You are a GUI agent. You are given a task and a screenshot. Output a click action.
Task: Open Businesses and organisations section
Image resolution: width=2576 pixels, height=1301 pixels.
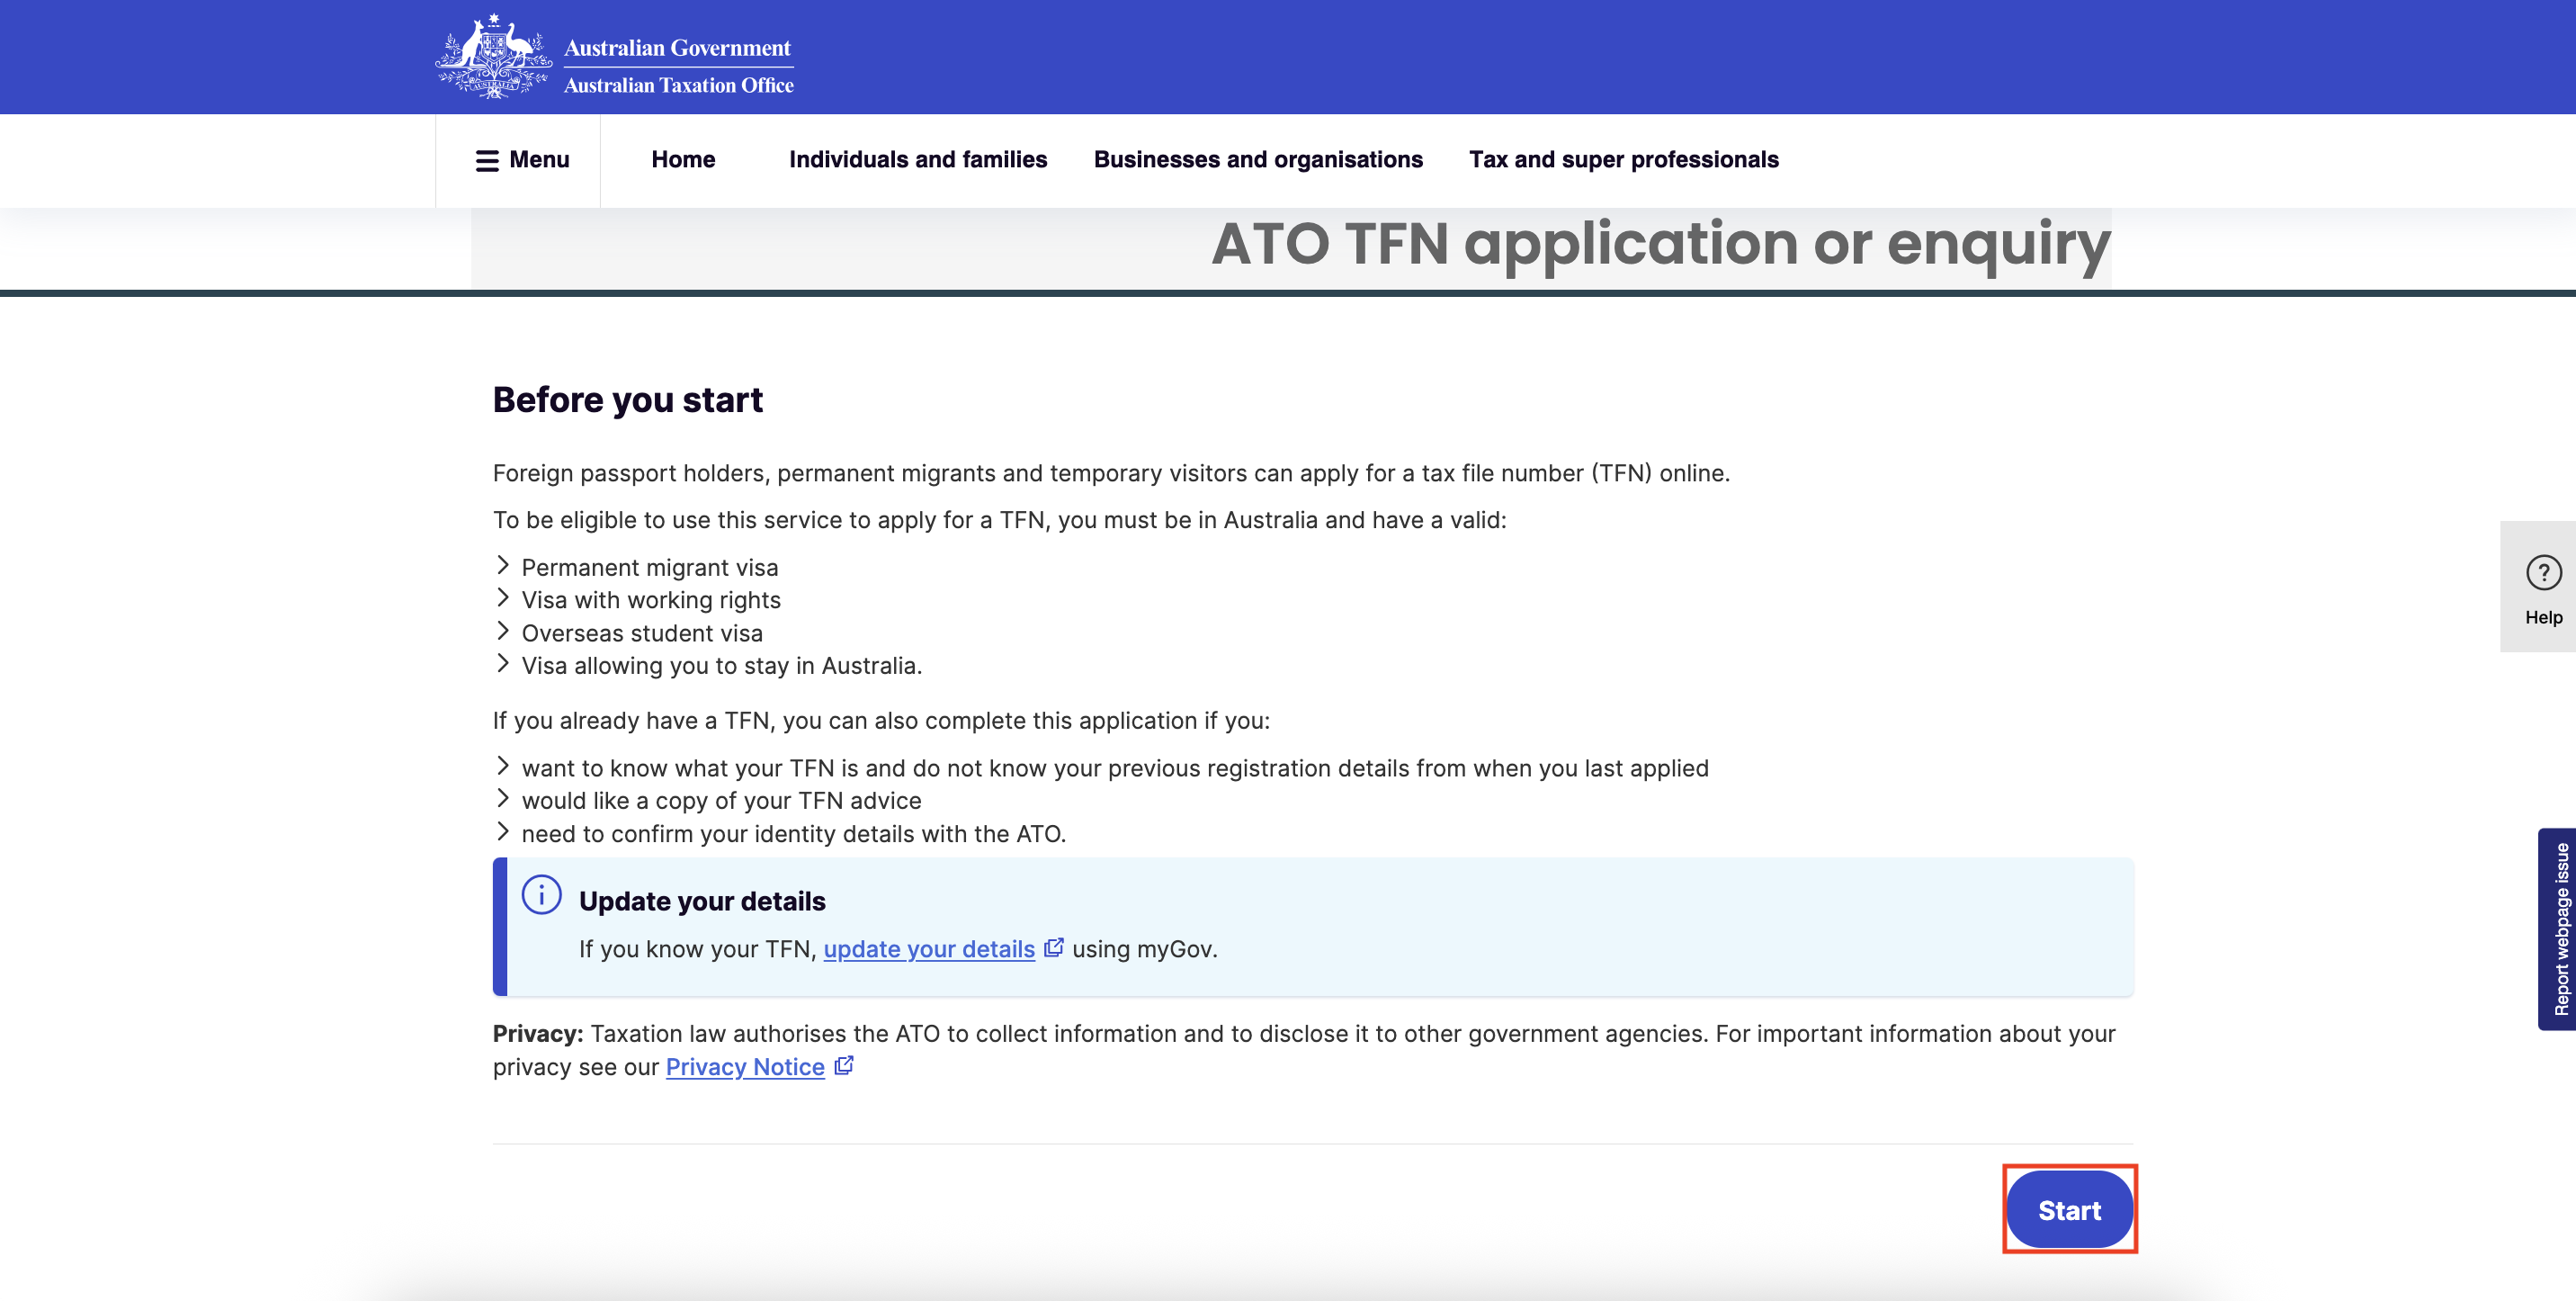click(1257, 160)
